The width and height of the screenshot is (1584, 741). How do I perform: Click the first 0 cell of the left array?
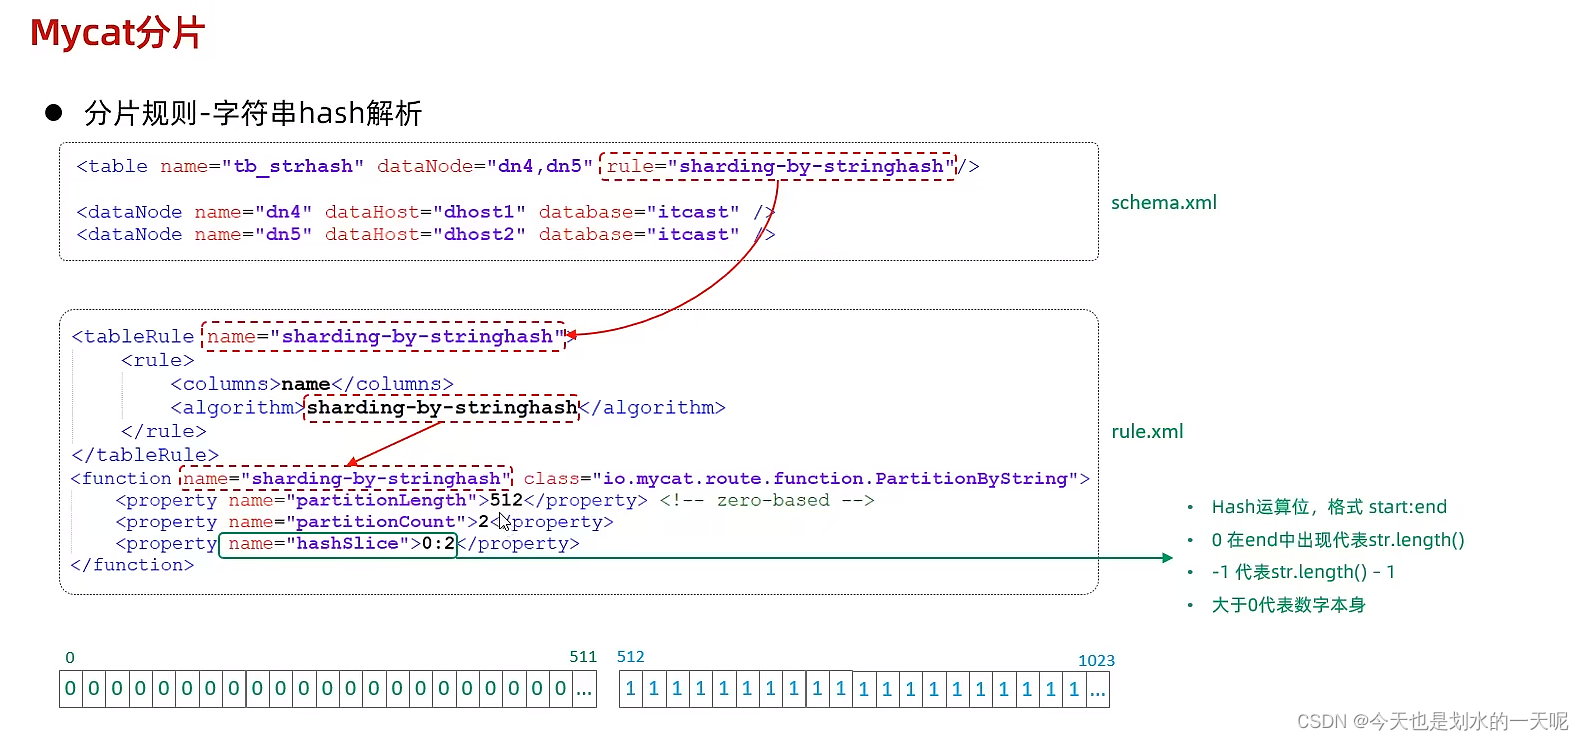coord(70,689)
